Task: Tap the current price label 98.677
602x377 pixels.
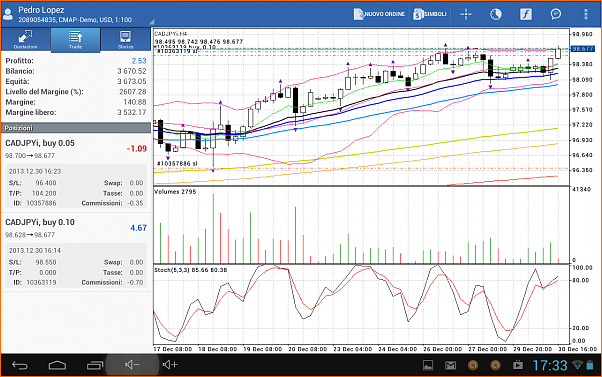Action: (582, 49)
